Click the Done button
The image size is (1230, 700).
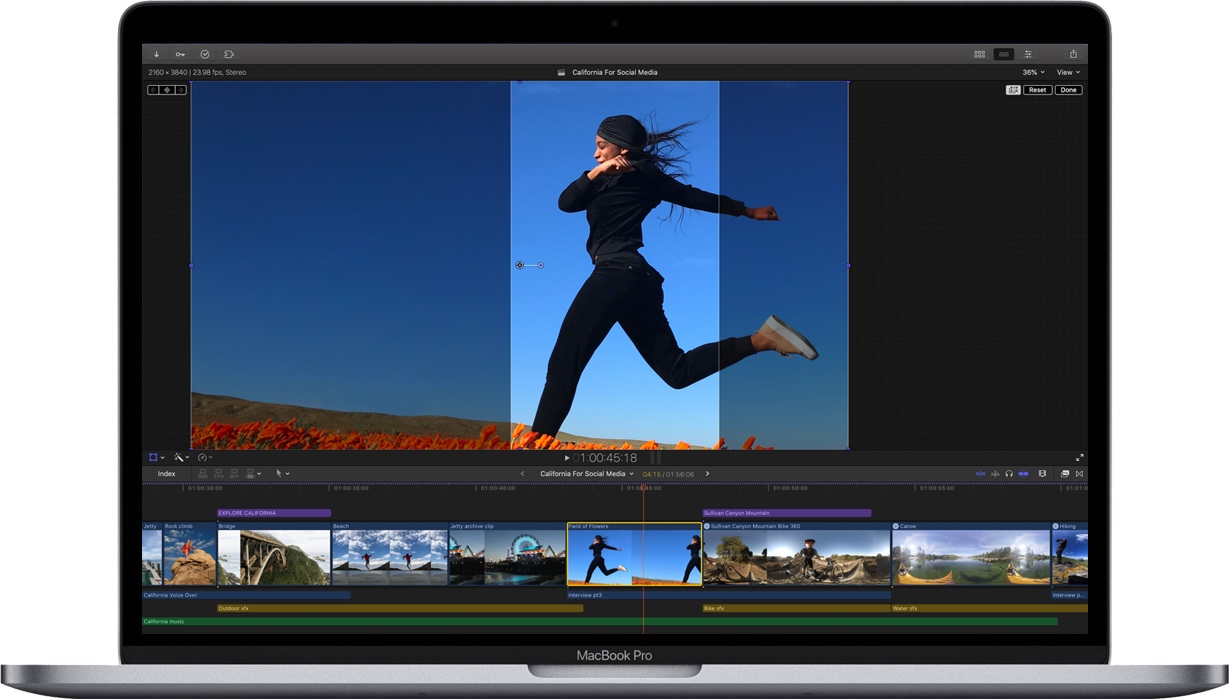(x=1068, y=89)
